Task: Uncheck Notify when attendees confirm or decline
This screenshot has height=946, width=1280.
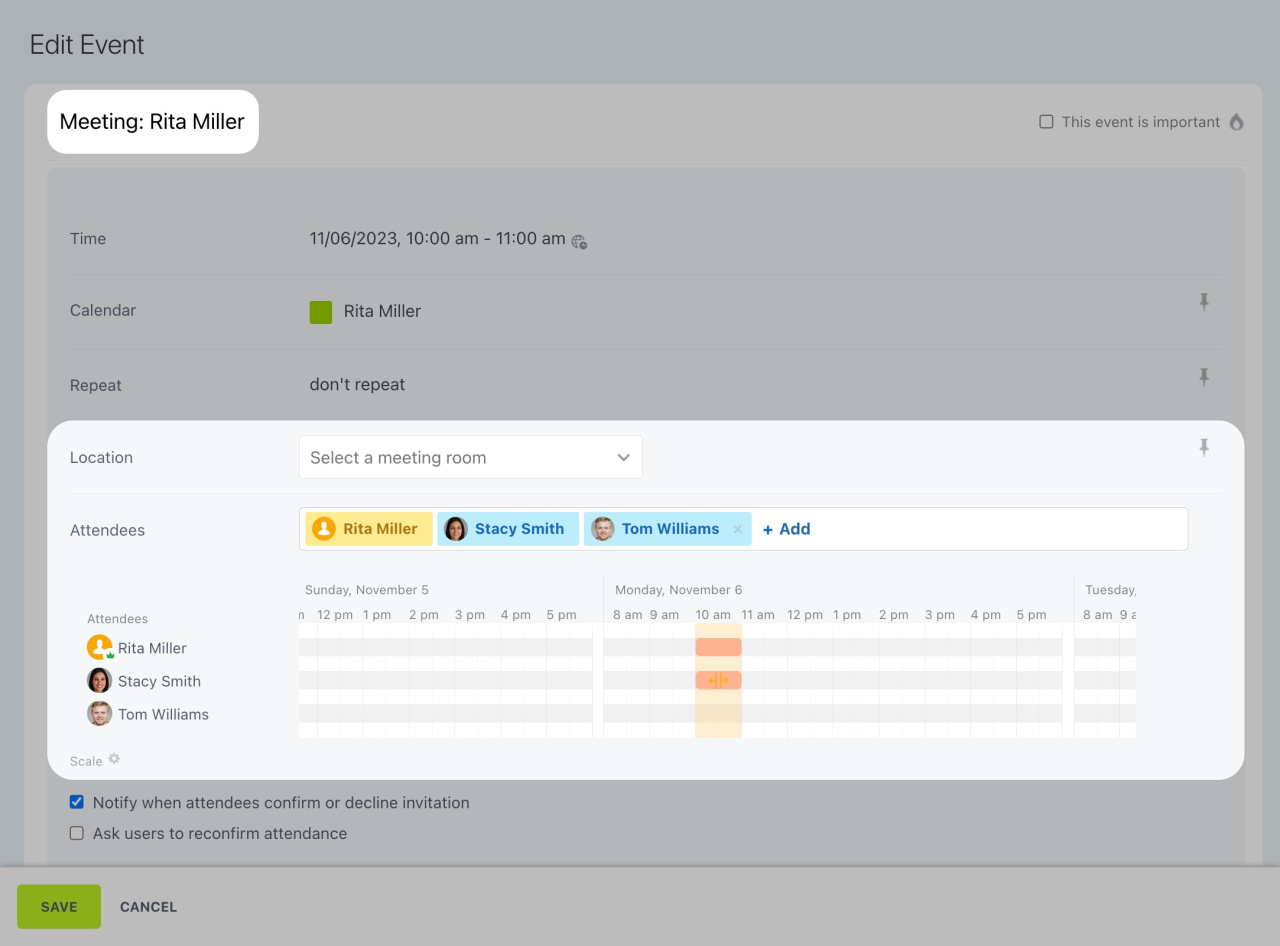Action: click(x=77, y=802)
